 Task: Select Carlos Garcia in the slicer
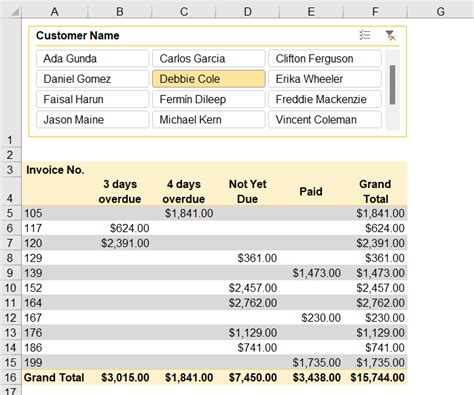point(209,59)
